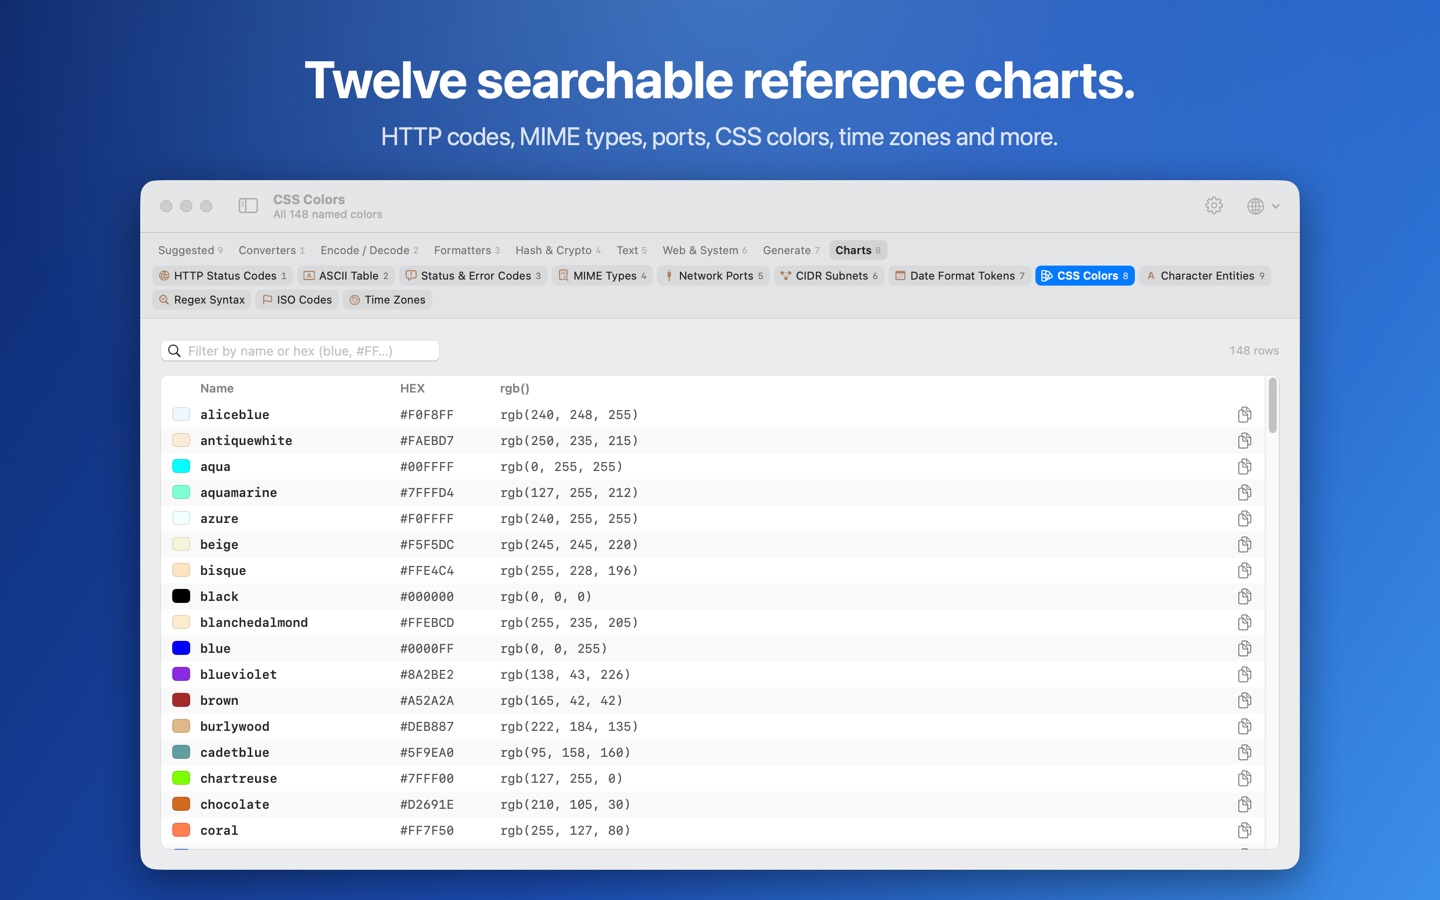Open the Regex Syntax chart
The image size is (1440, 900).
(x=201, y=300)
